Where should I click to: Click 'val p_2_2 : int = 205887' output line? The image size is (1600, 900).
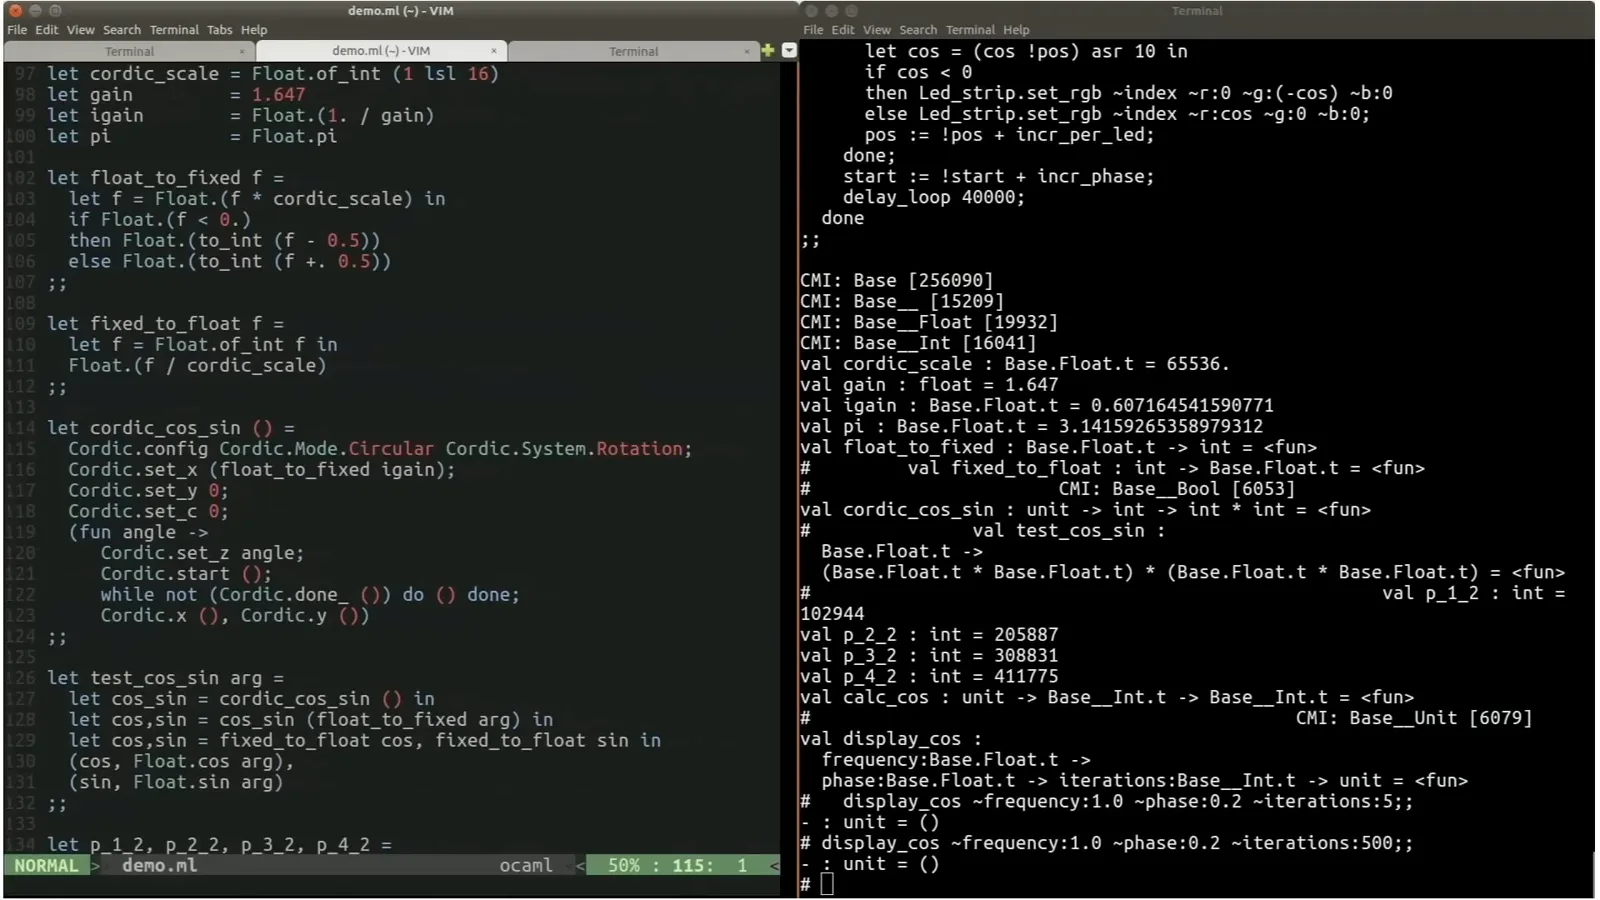[x=929, y=635]
